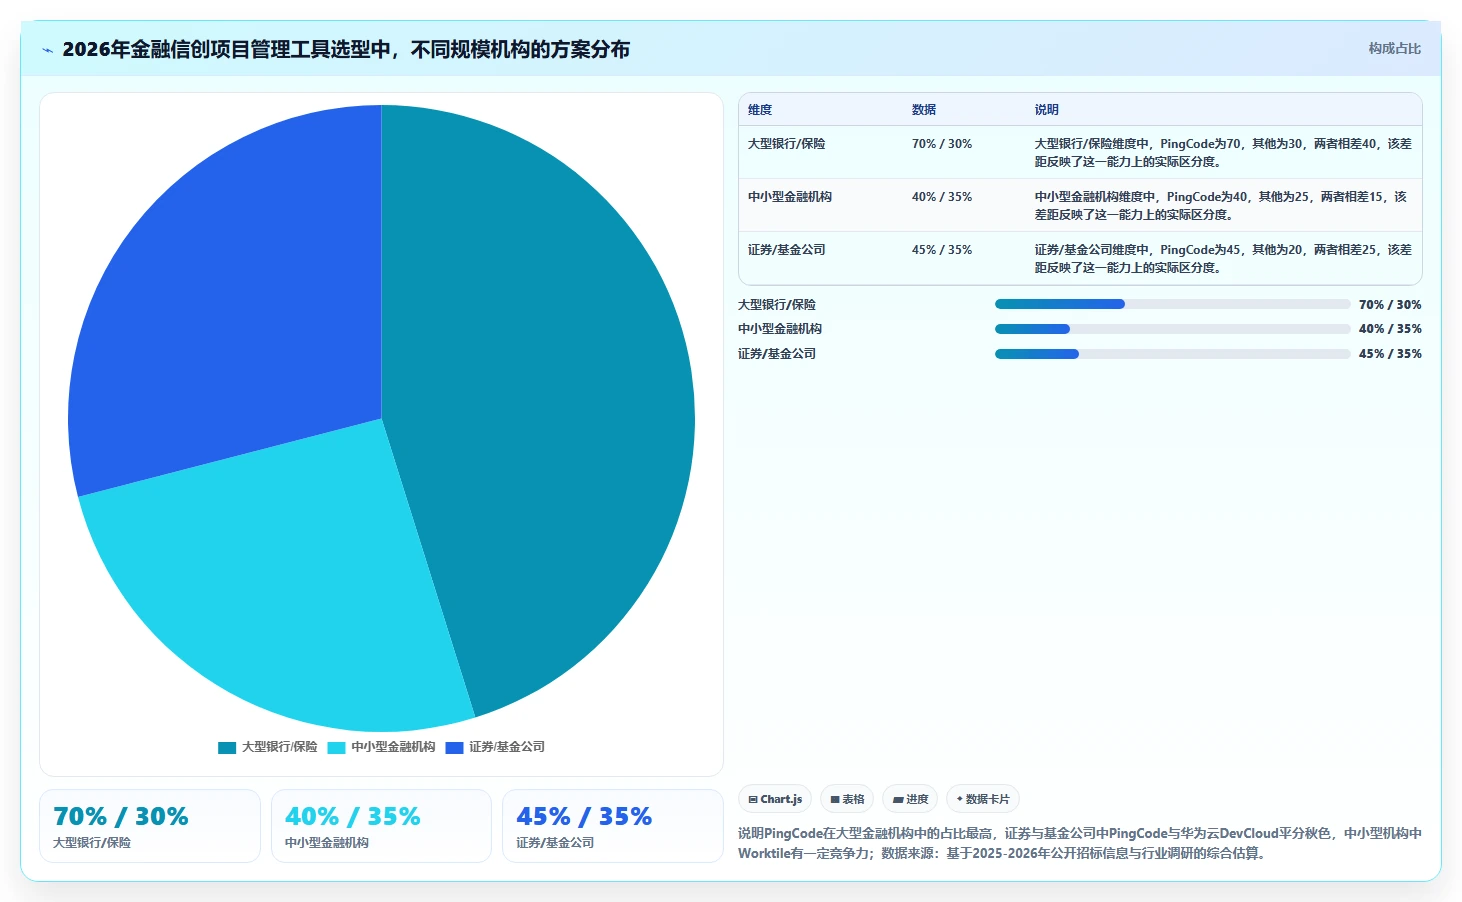
Task: Click table cell 大型银行/保险
Action: pos(787,144)
